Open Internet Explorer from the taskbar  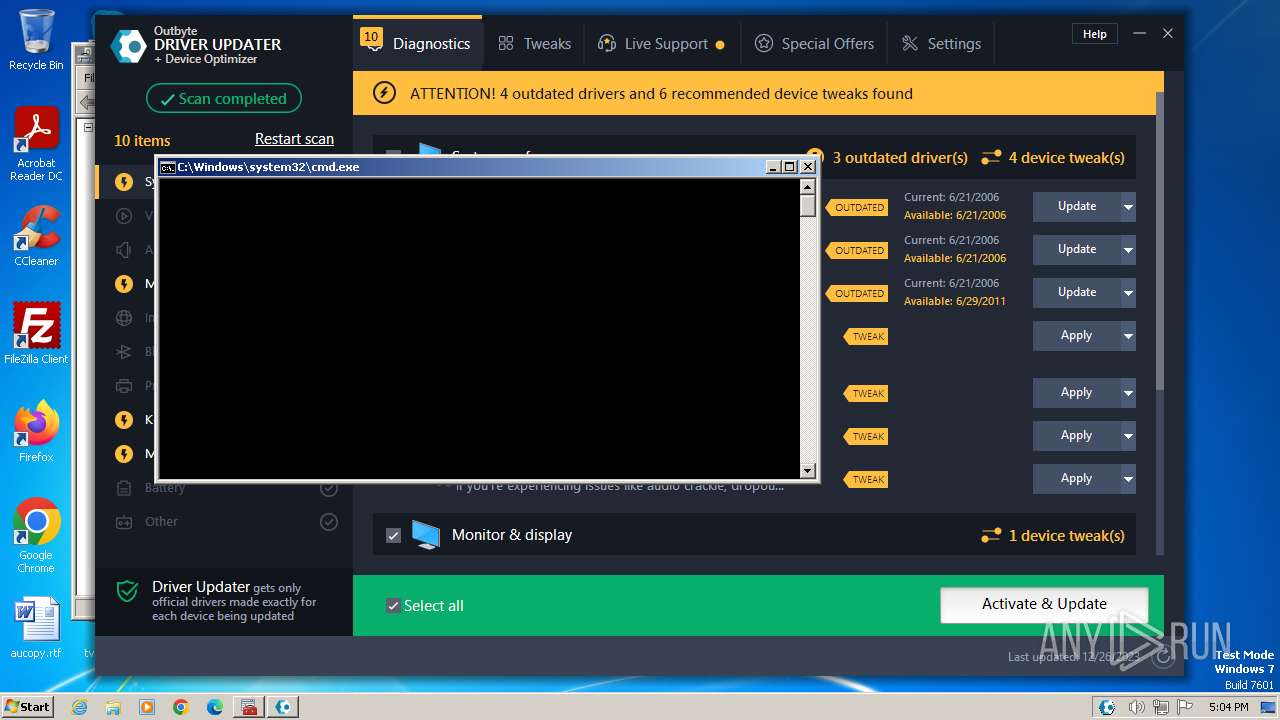click(80, 707)
